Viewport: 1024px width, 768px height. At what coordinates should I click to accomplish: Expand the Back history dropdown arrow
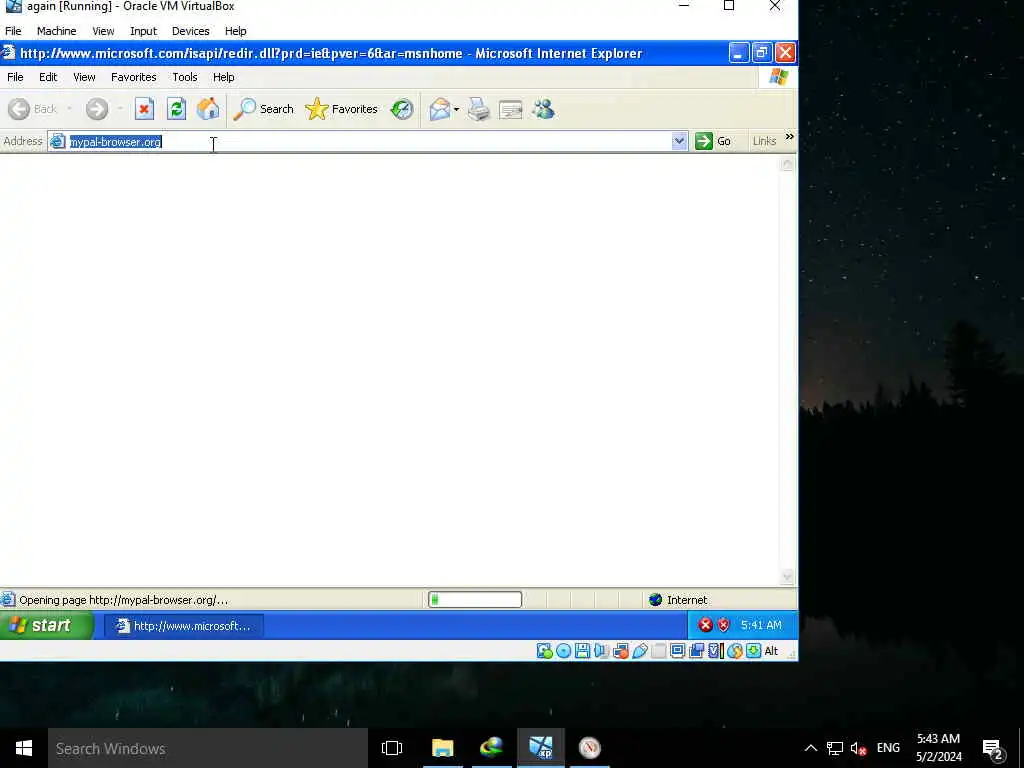pos(69,109)
